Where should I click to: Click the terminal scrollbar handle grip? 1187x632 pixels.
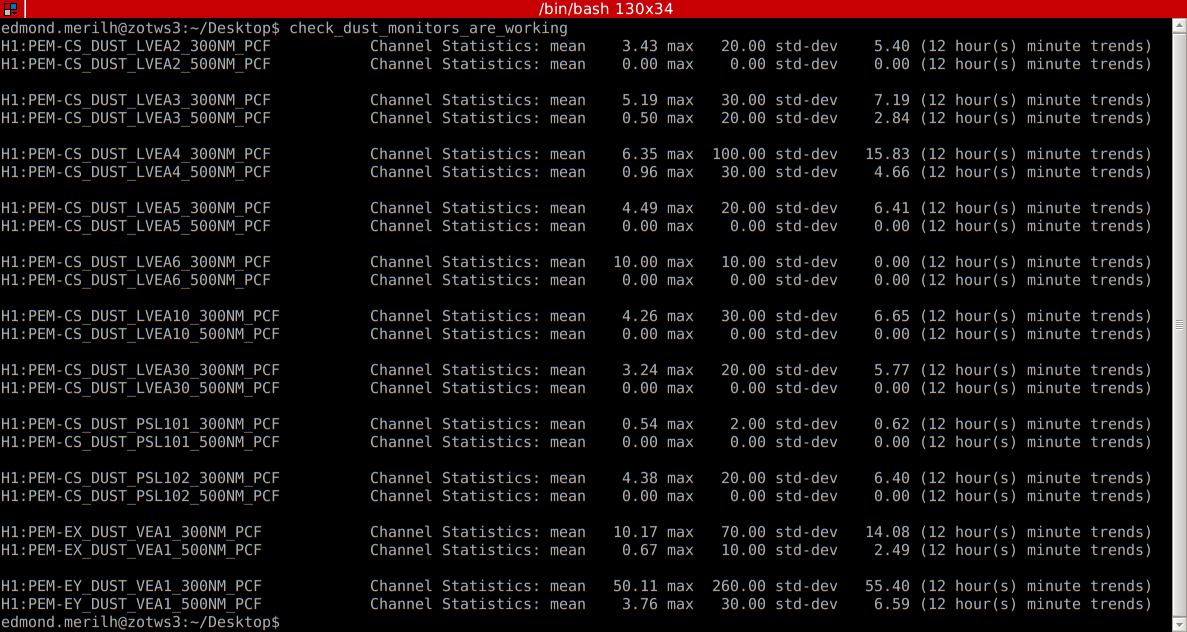(x=1179, y=325)
